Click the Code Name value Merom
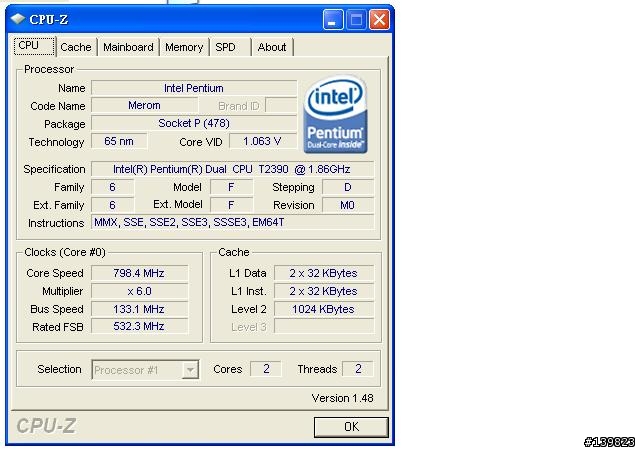The height and width of the screenshot is (450, 640). click(144, 105)
